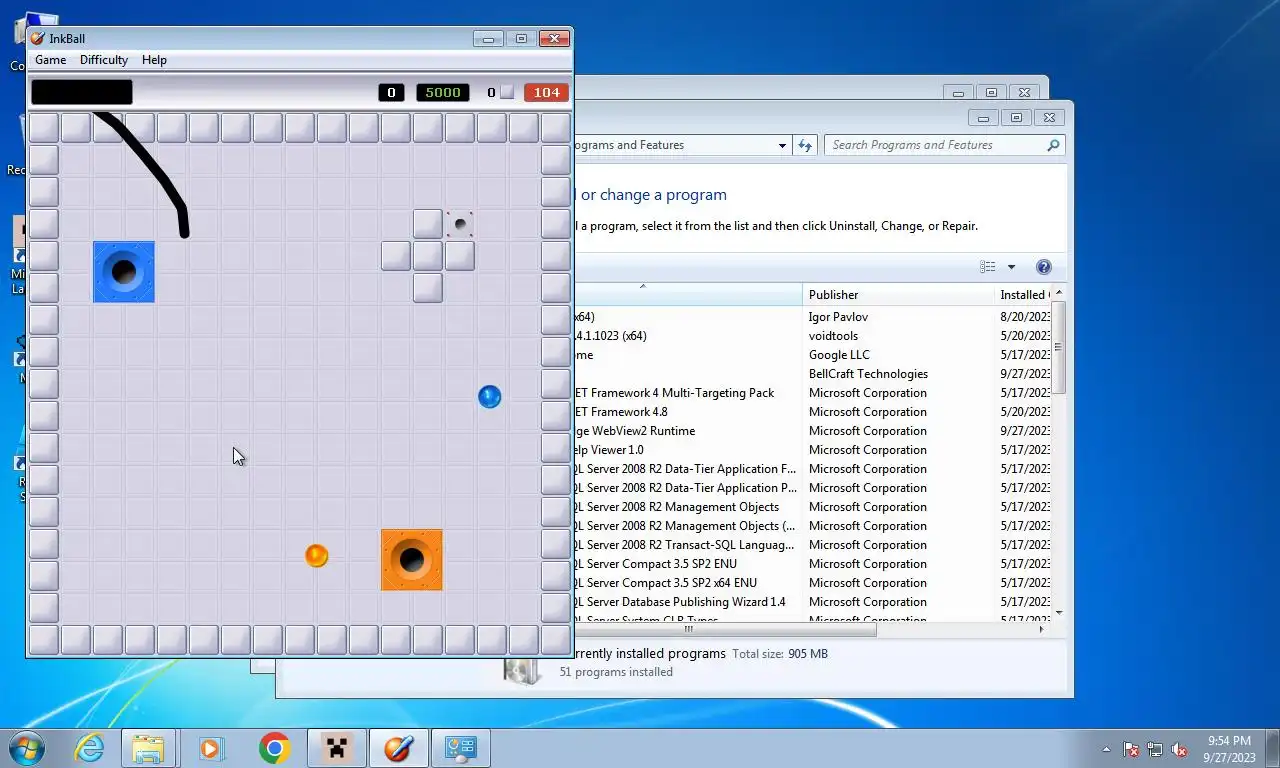The width and height of the screenshot is (1280, 768).
Task: Click the vertical scrollbar up arrow in program list
Action: [1058, 293]
